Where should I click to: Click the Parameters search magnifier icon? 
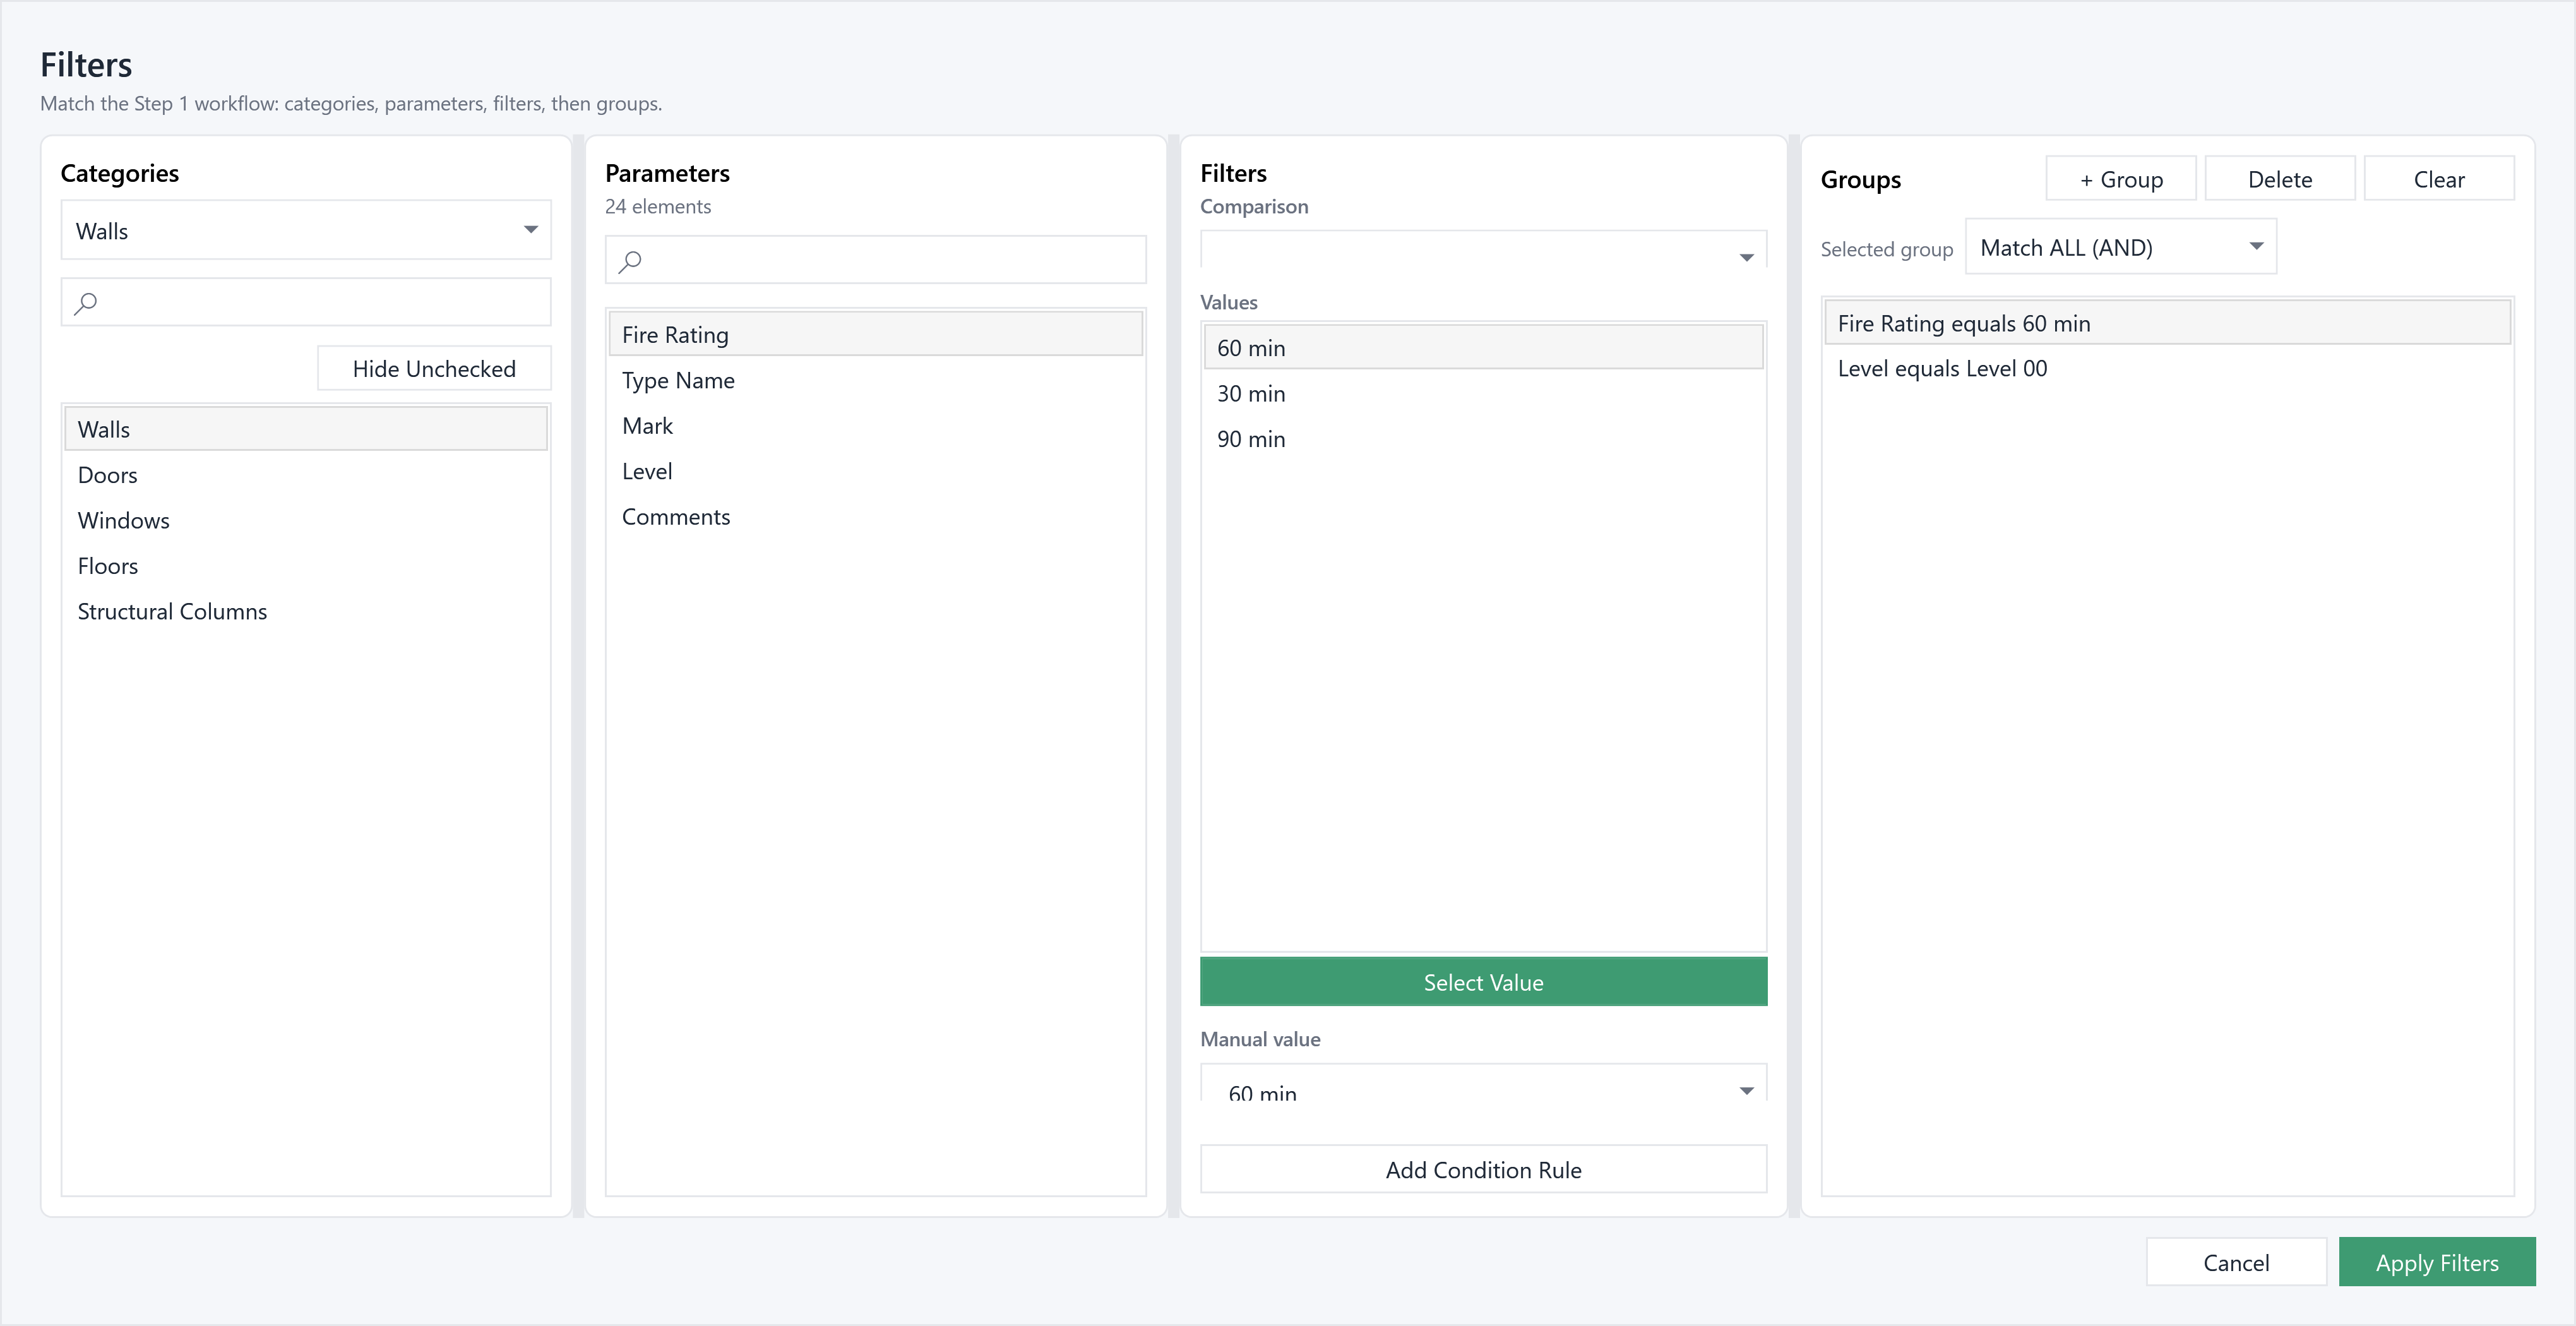630,261
